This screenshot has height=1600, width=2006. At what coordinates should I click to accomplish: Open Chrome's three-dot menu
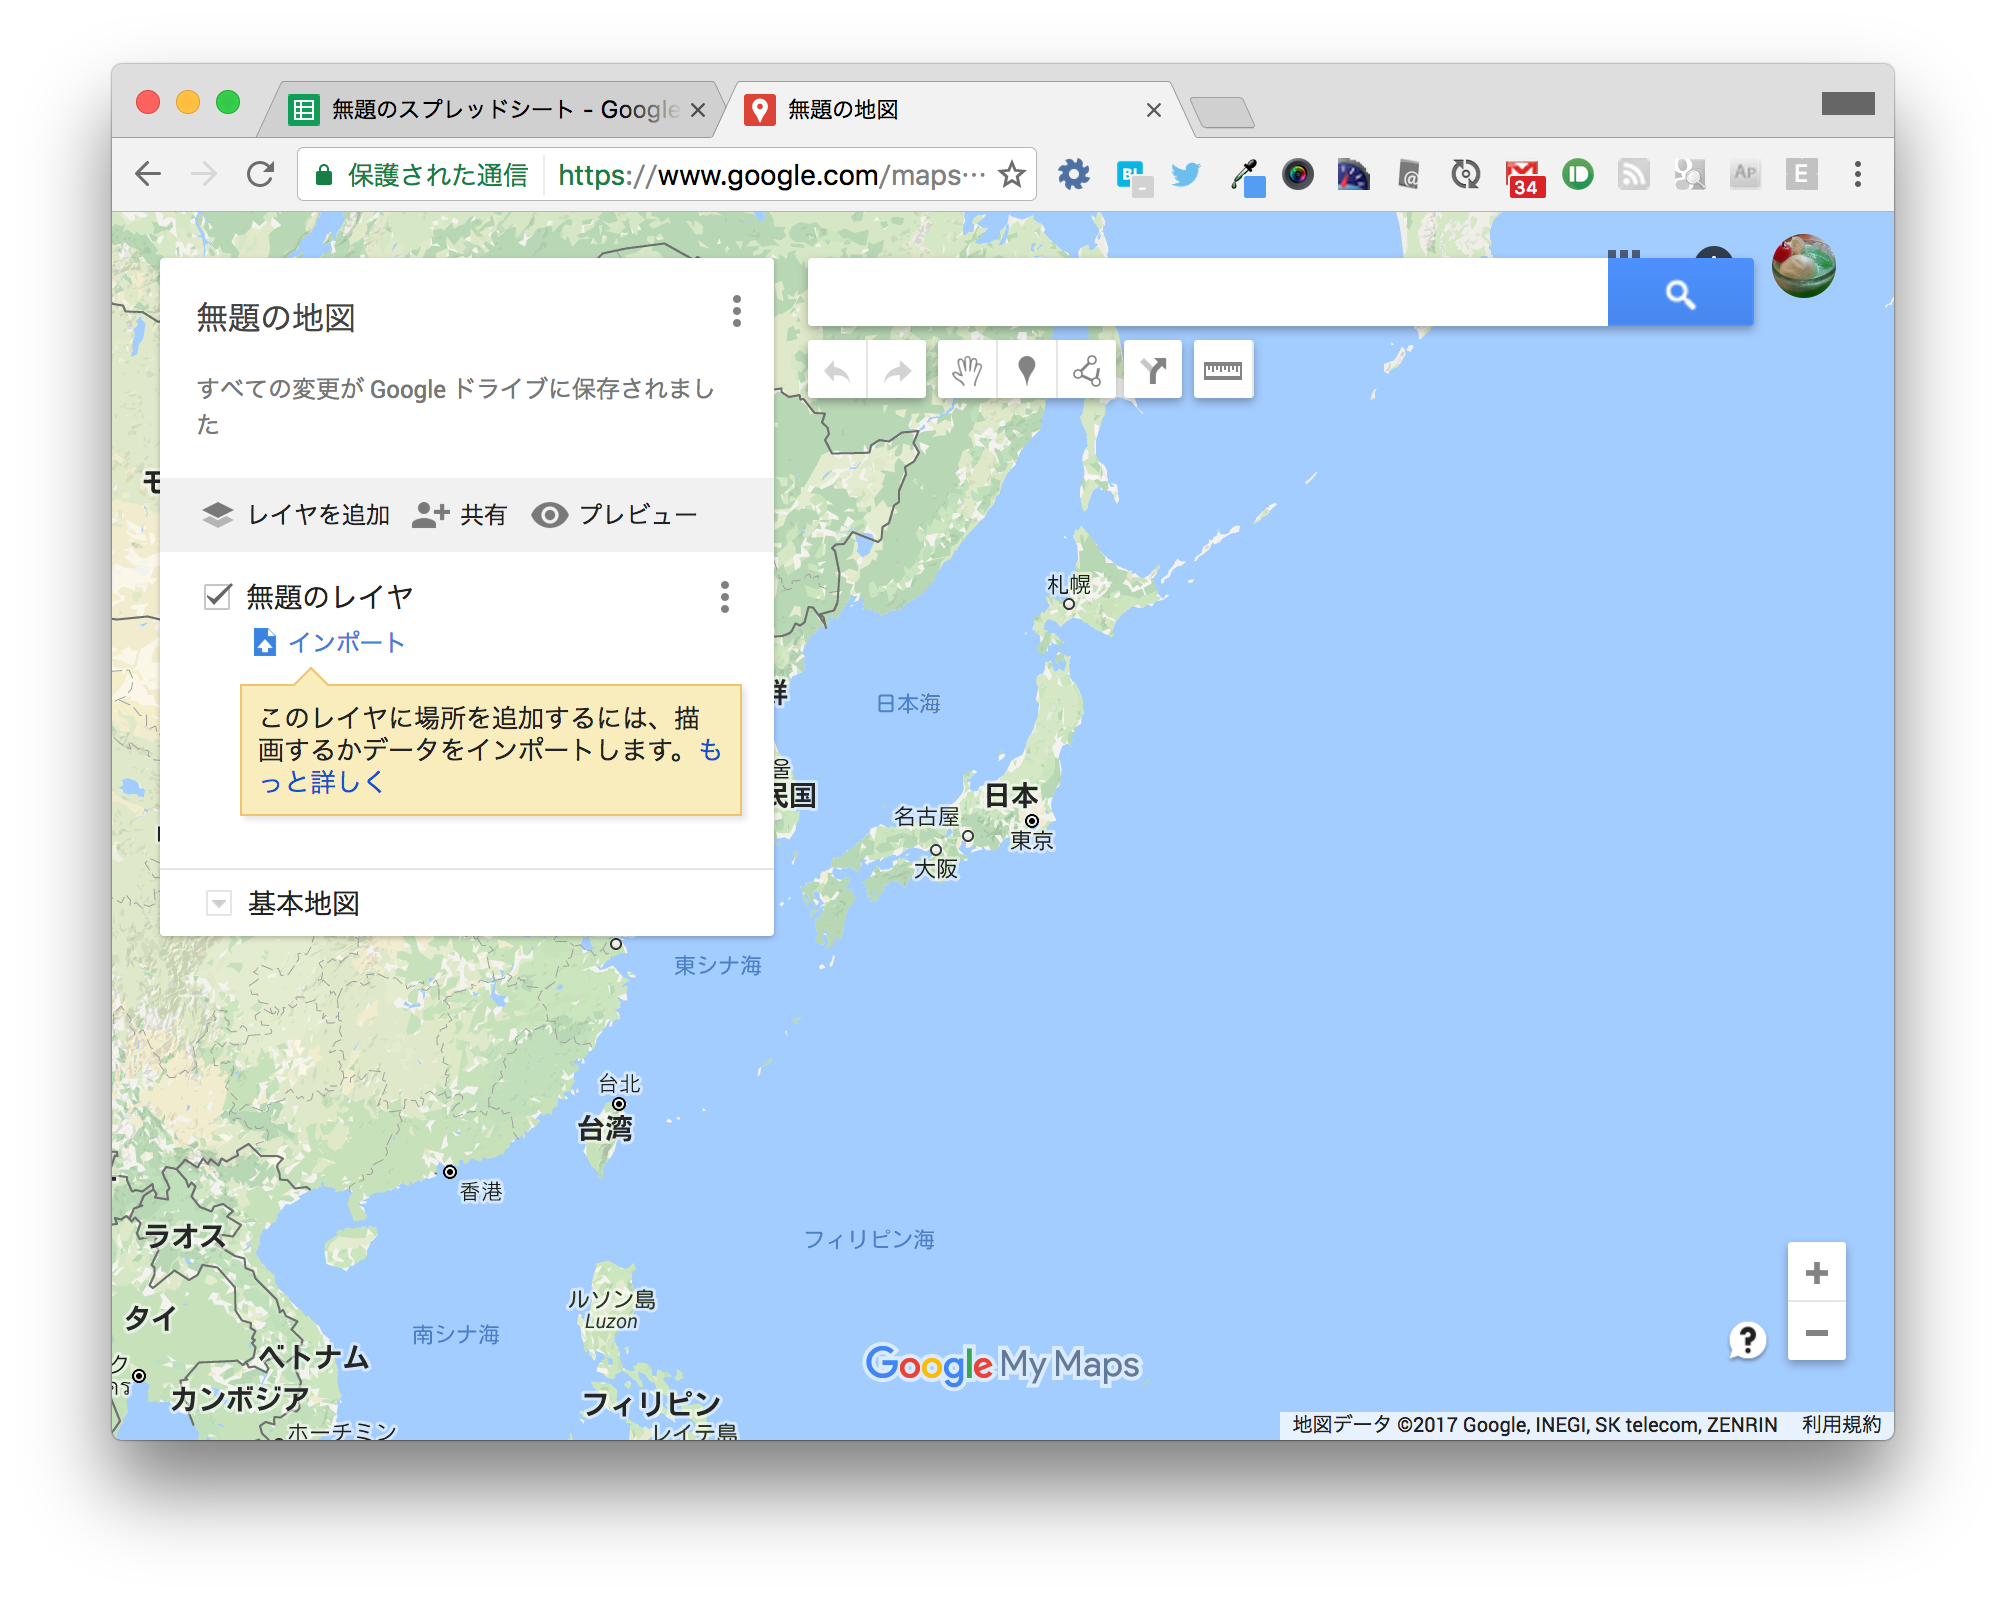[x=1858, y=175]
